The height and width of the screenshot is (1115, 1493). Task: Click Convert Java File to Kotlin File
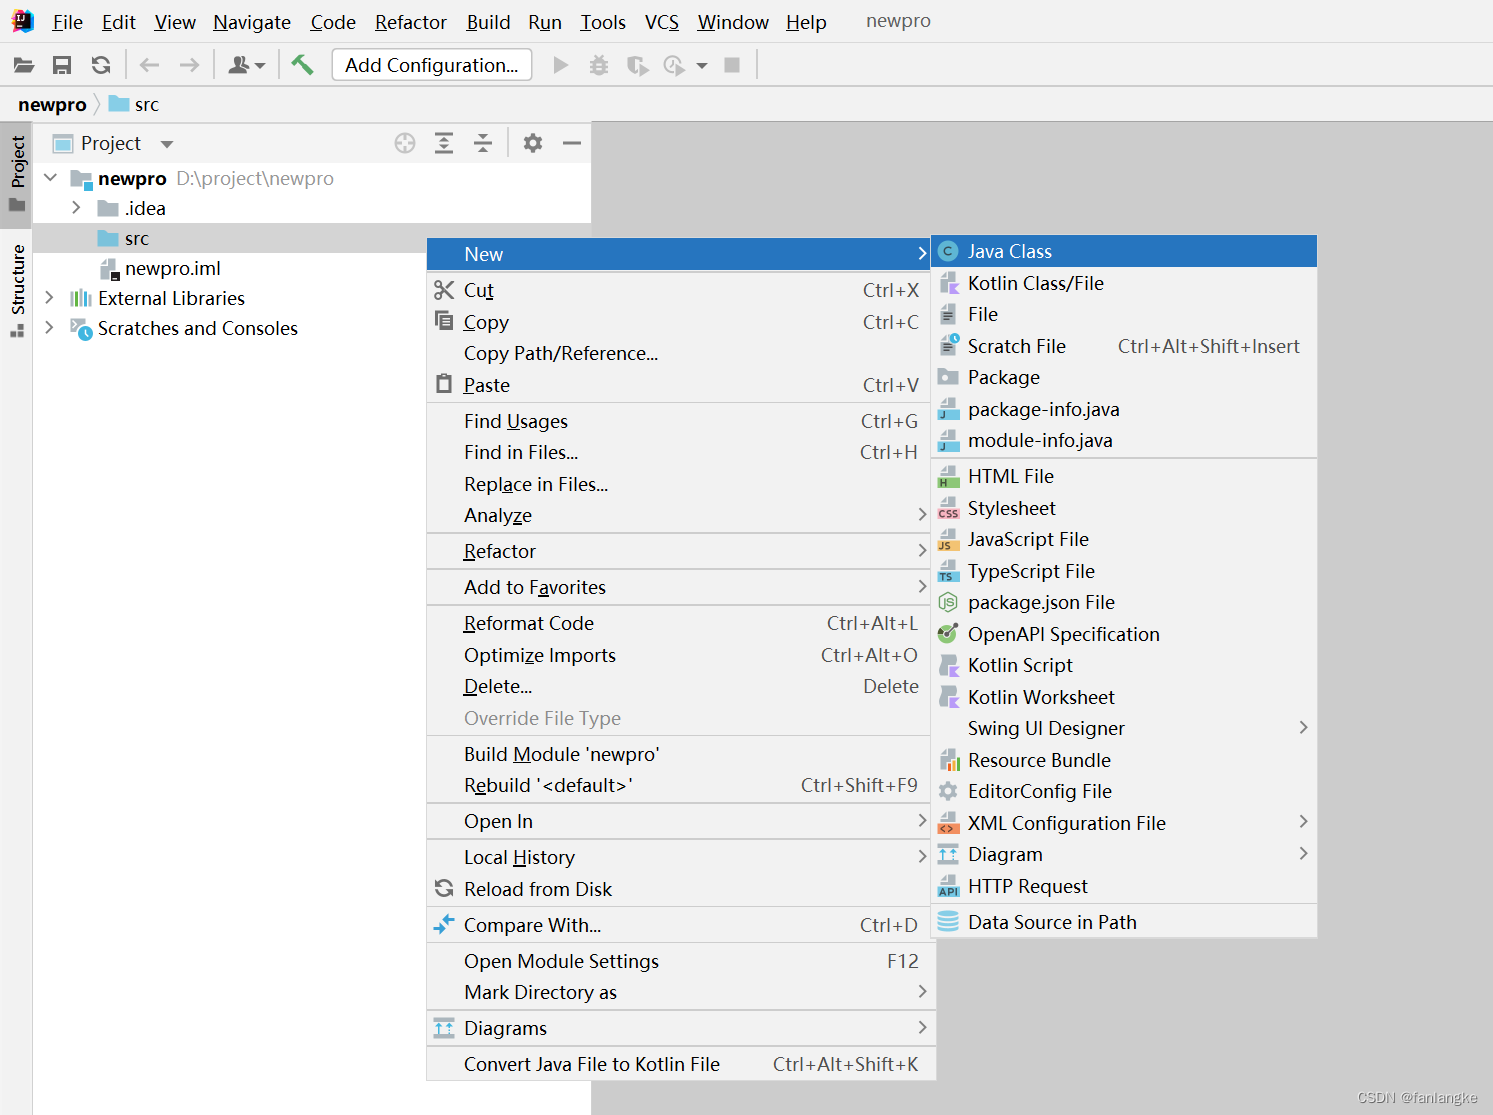coord(679,1064)
